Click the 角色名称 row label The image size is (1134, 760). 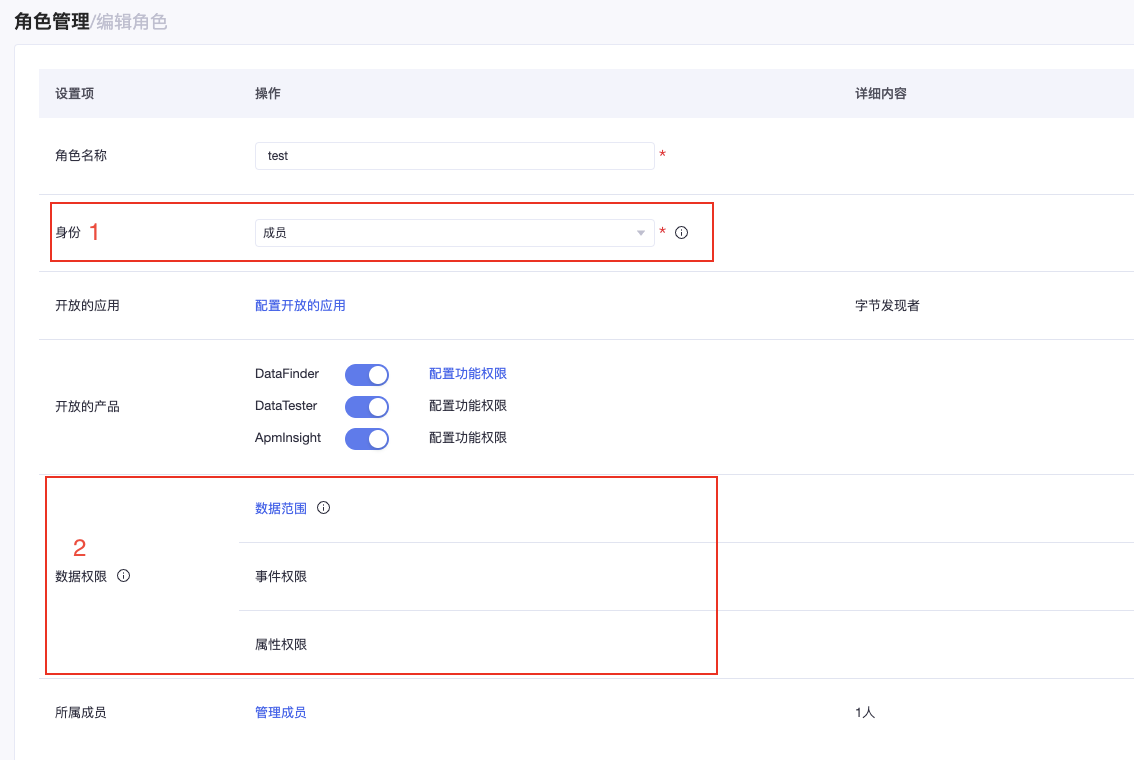[x=81, y=155]
